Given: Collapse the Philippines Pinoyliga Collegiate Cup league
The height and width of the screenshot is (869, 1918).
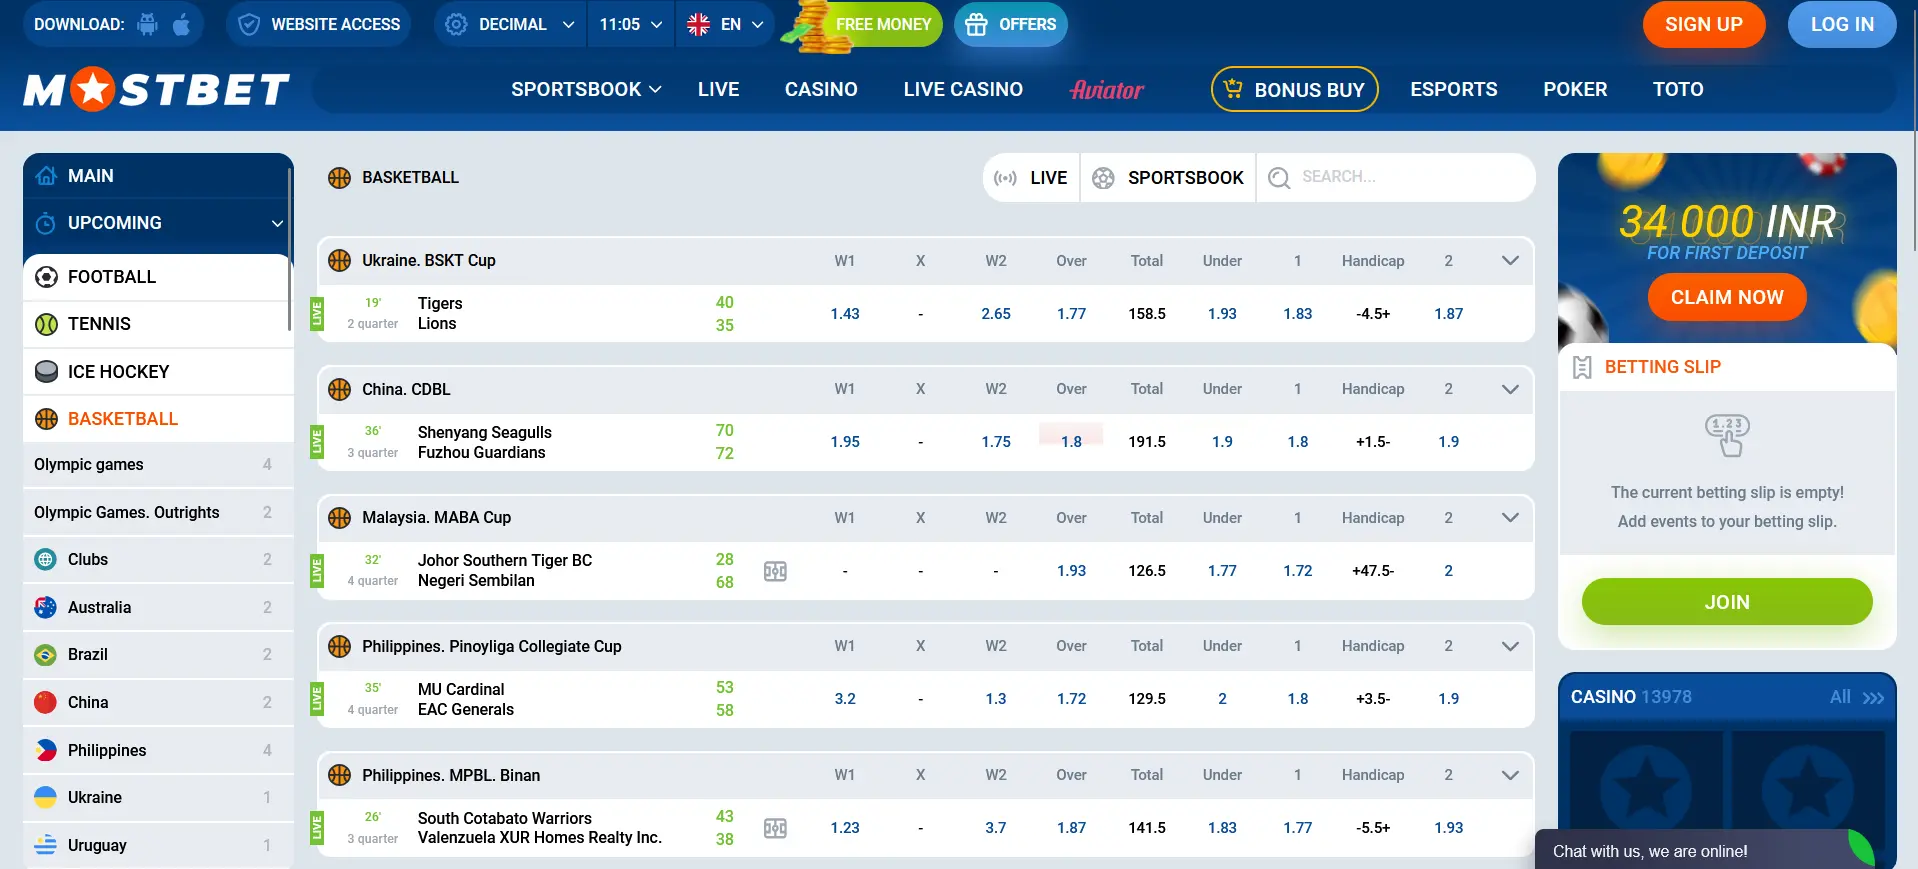Looking at the screenshot, I should pos(1510,646).
